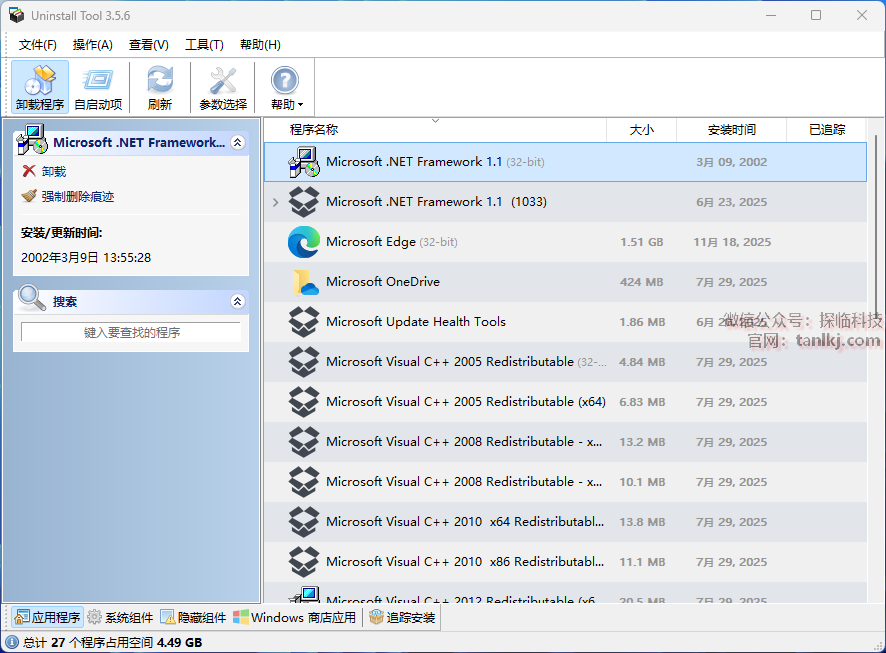Open the 帮助(H) menu
This screenshot has width=886, height=653.
pyautogui.click(x=260, y=45)
